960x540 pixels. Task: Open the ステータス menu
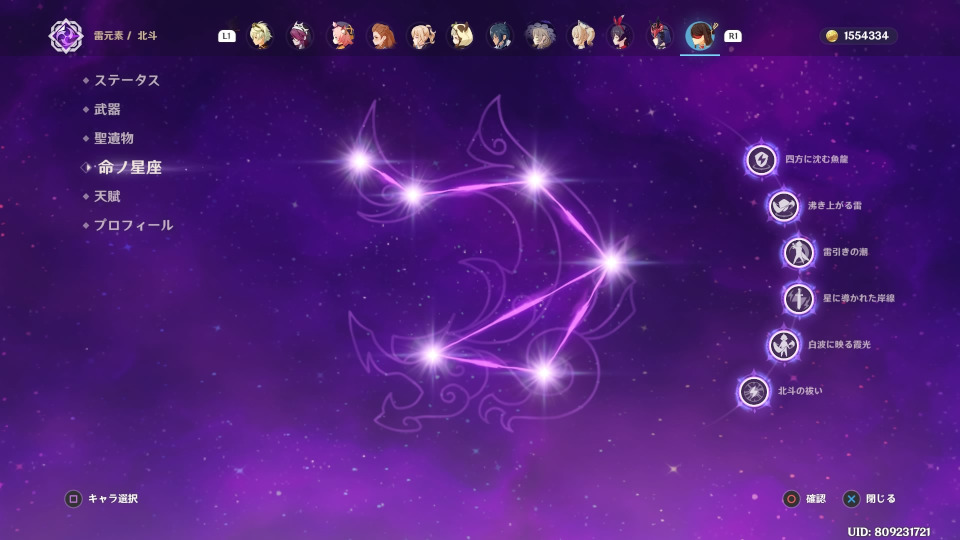pyautogui.click(x=127, y=80)
